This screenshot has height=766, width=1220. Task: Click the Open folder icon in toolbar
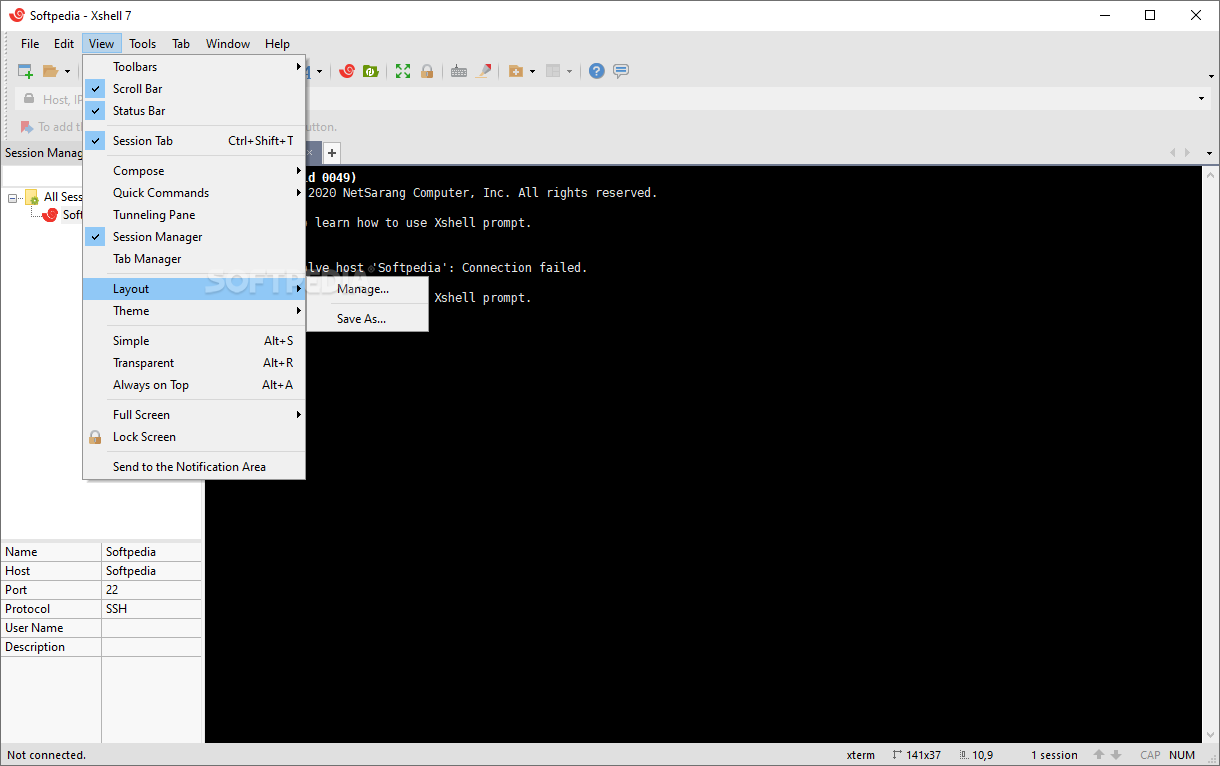(50, 71)
